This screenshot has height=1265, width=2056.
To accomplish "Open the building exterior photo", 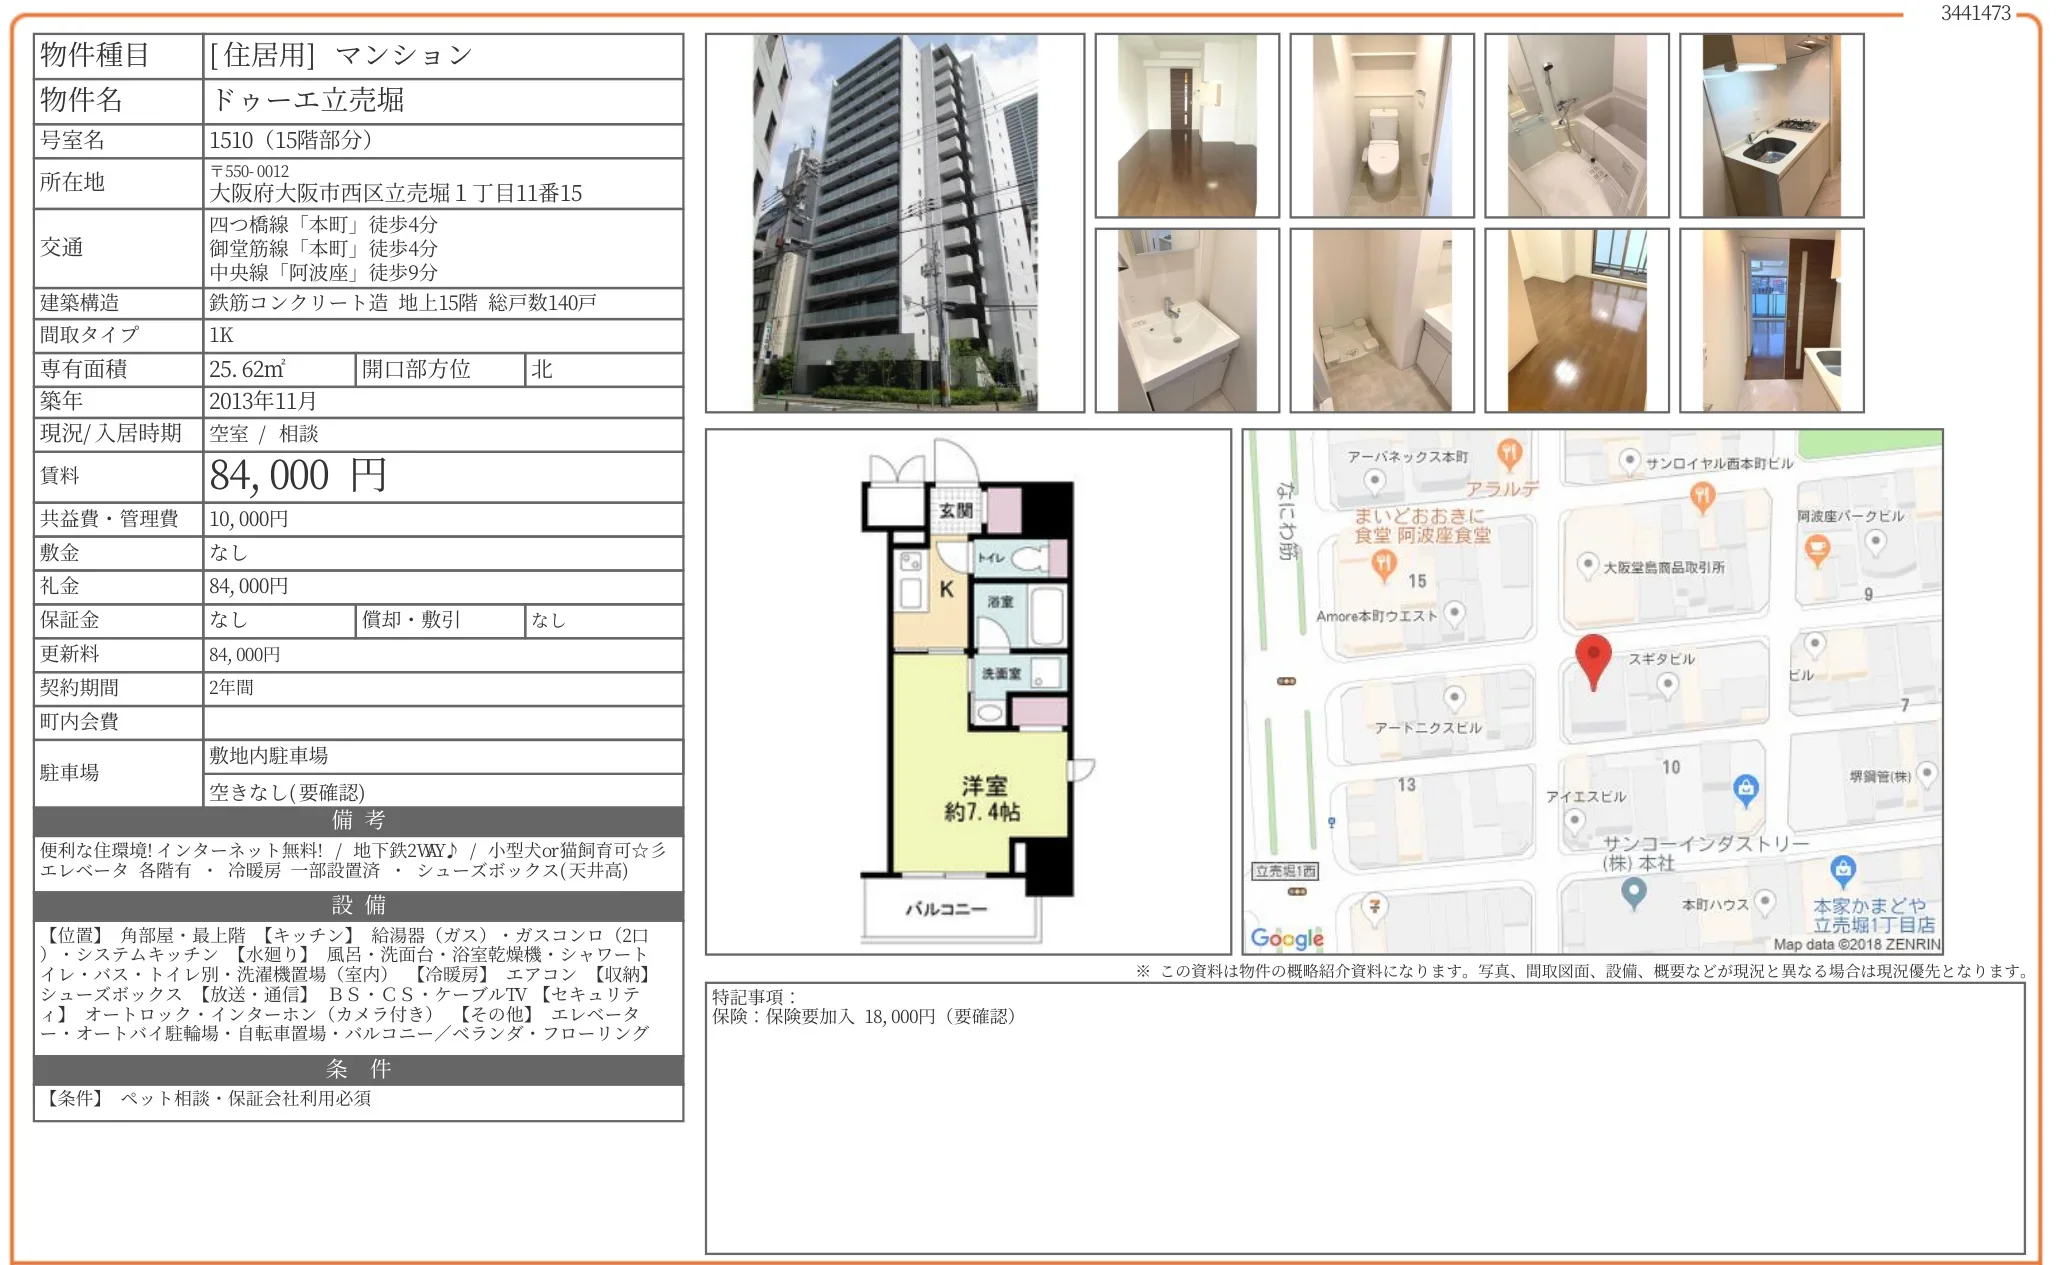I will point(894,223).
